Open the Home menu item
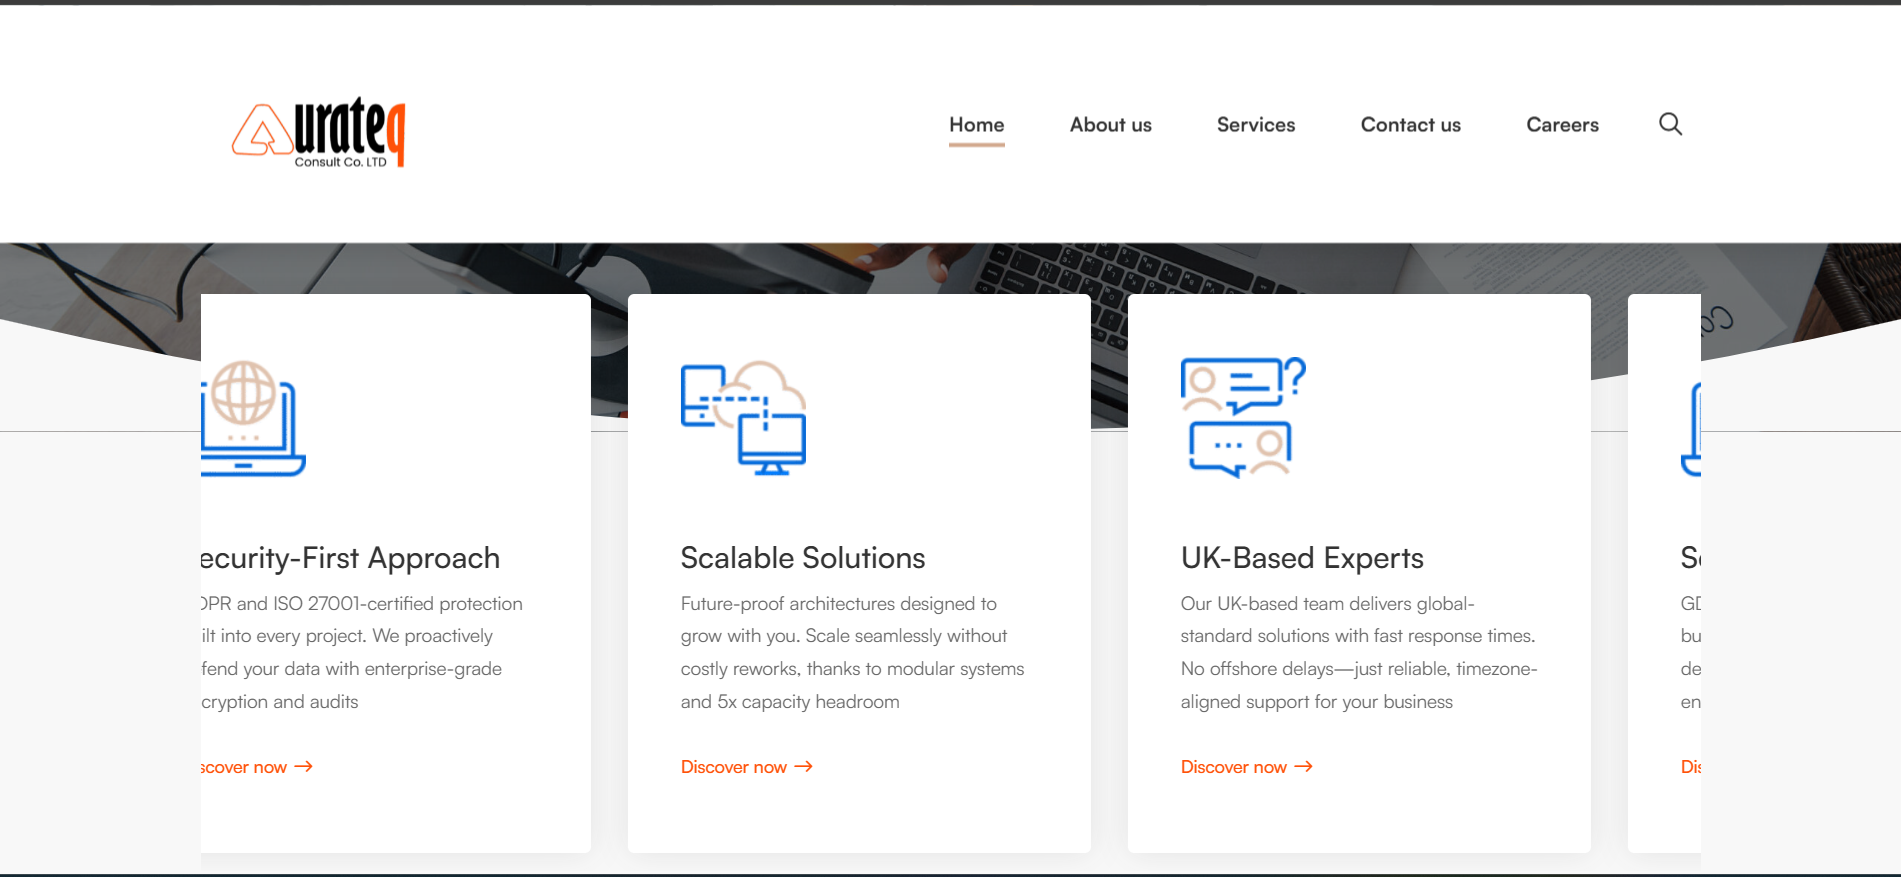The height and width of the screenshot is (877, 1901). coord(976,125)
